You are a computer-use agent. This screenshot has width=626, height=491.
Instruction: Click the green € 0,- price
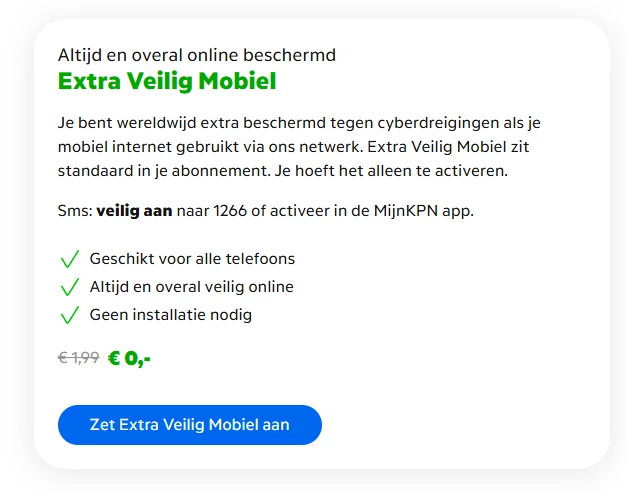129,357
